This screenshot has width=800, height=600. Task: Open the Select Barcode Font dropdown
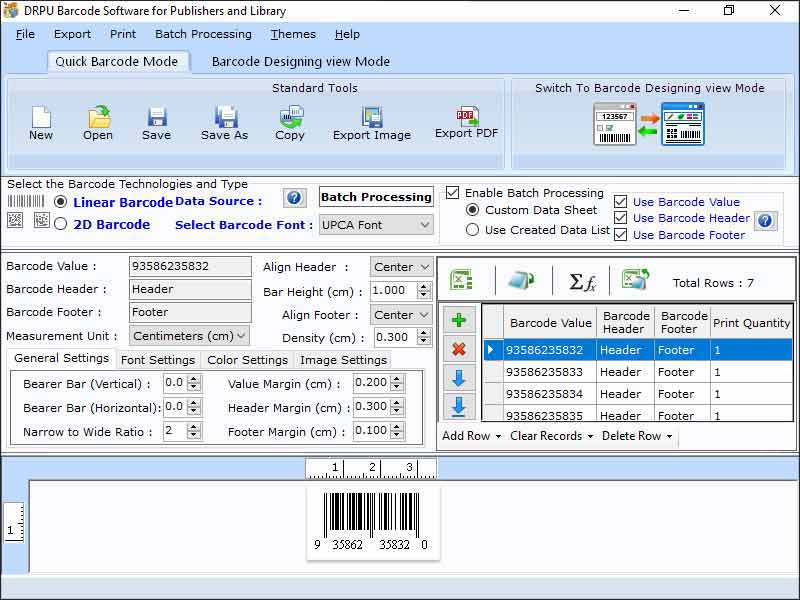[x=377, y=225]
